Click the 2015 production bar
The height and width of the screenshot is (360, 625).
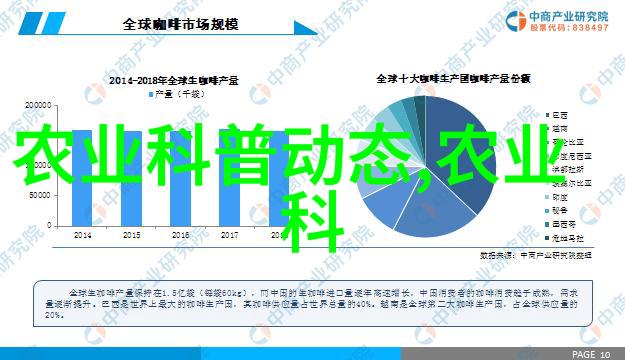(132, 179)
